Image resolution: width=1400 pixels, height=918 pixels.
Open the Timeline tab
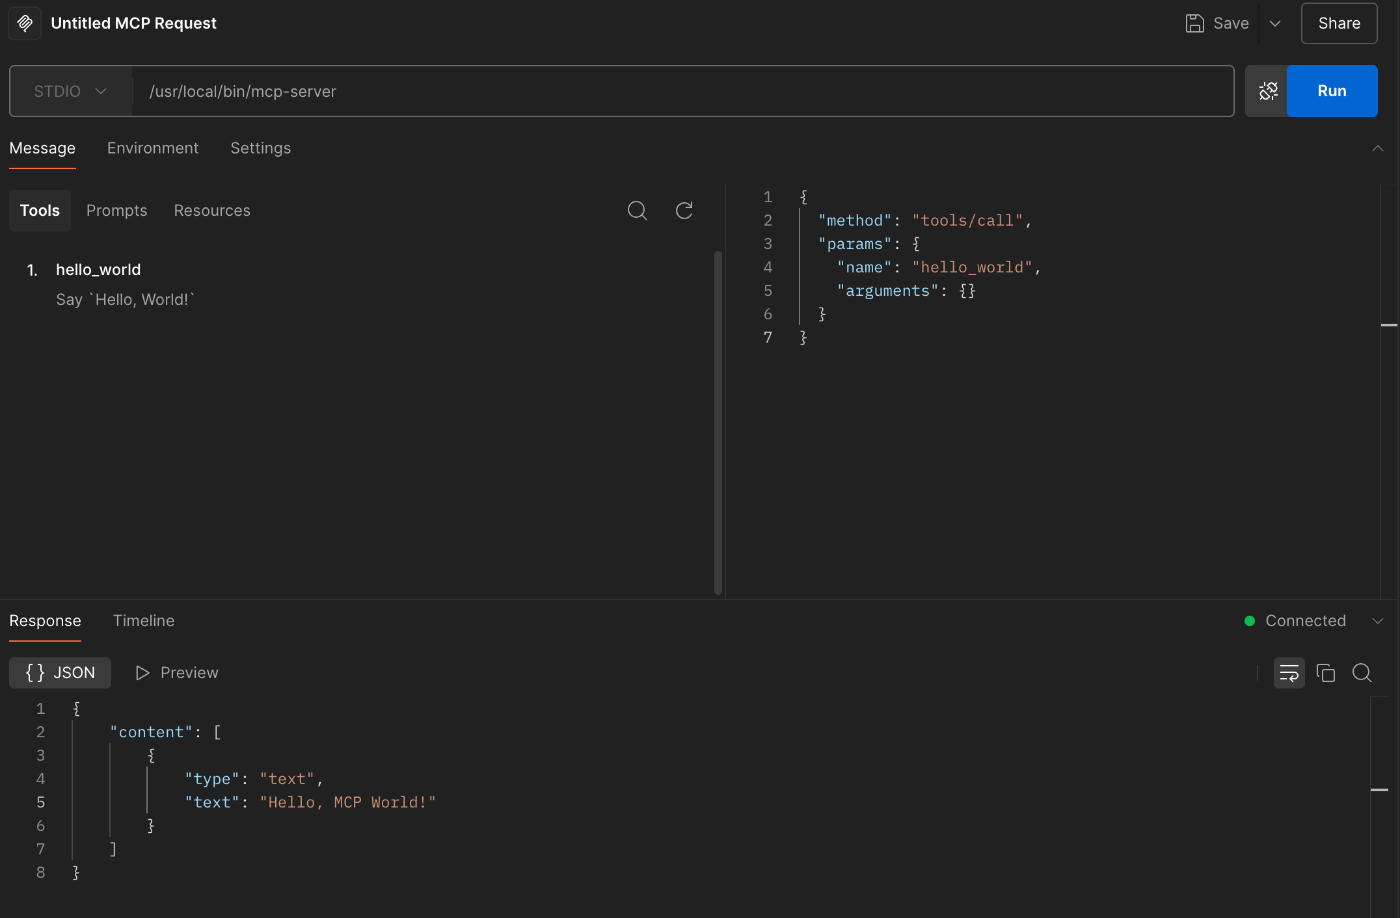click(x=144, y=621)
